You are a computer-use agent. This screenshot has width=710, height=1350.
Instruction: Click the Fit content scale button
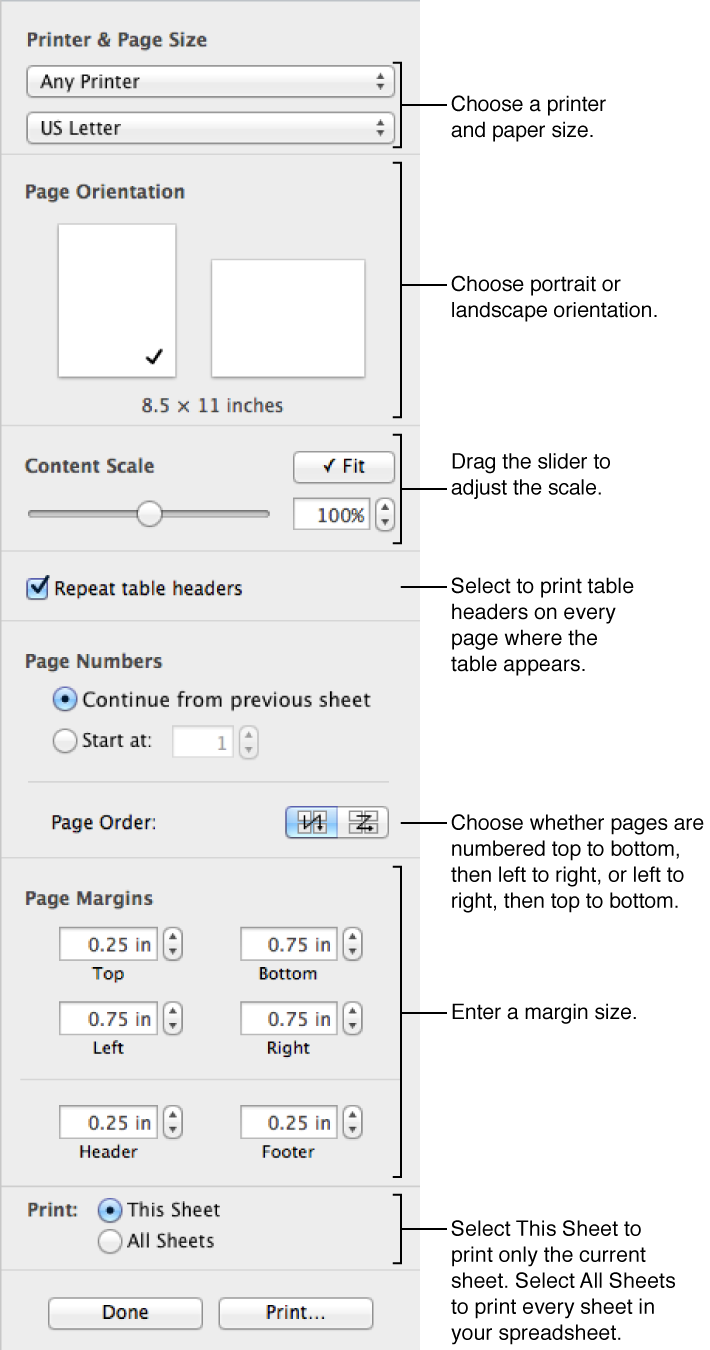pos(343,466)
